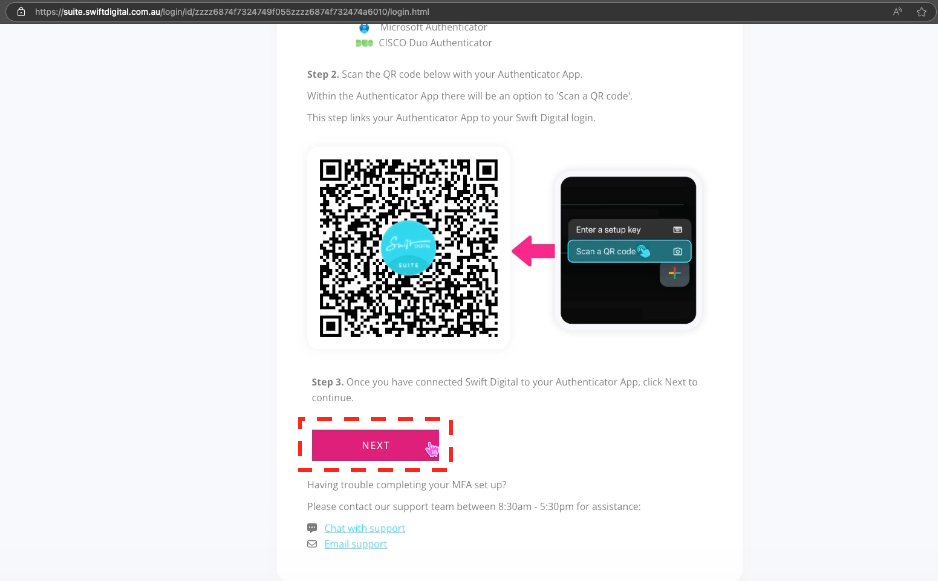The image size is (938, 581).
Task: Click the keyboard icon beside Enter a setup key
Action: (x=677, y=230)
